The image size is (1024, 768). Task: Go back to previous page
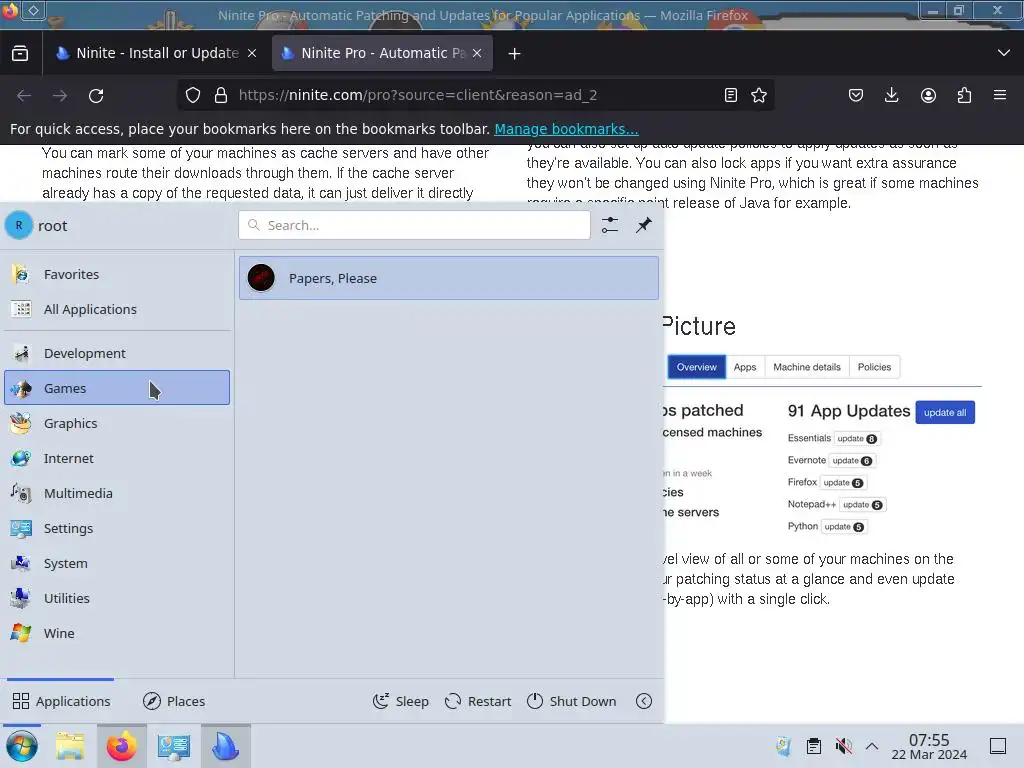click(x=24, y=95)
